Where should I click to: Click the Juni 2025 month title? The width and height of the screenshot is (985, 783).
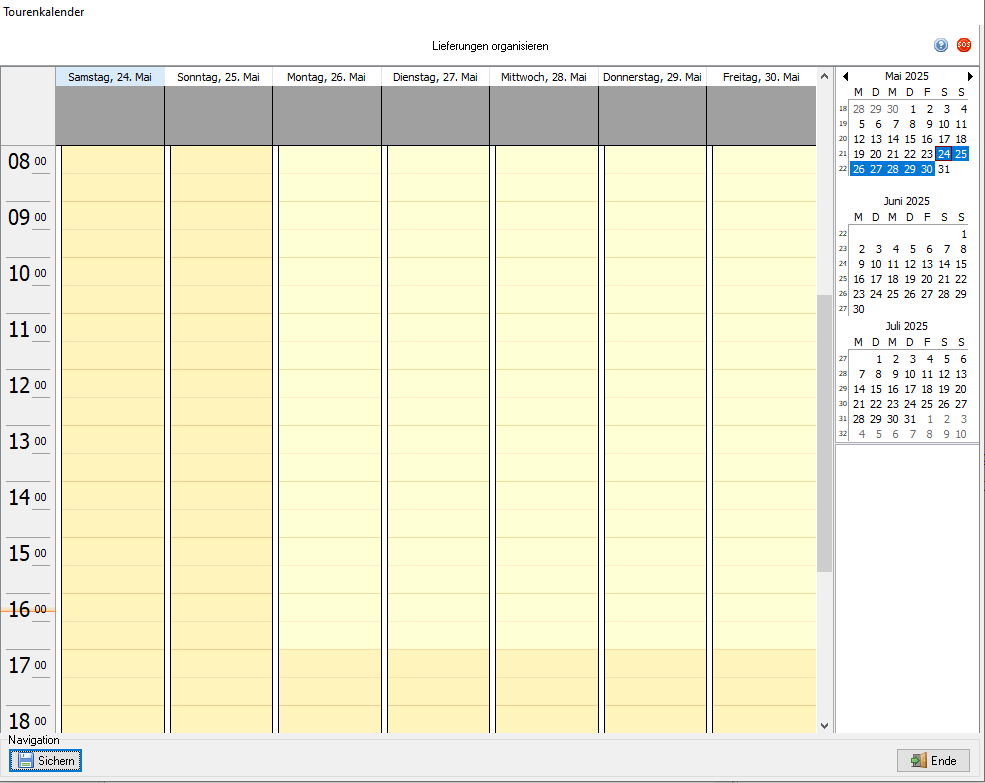point(906,201)
